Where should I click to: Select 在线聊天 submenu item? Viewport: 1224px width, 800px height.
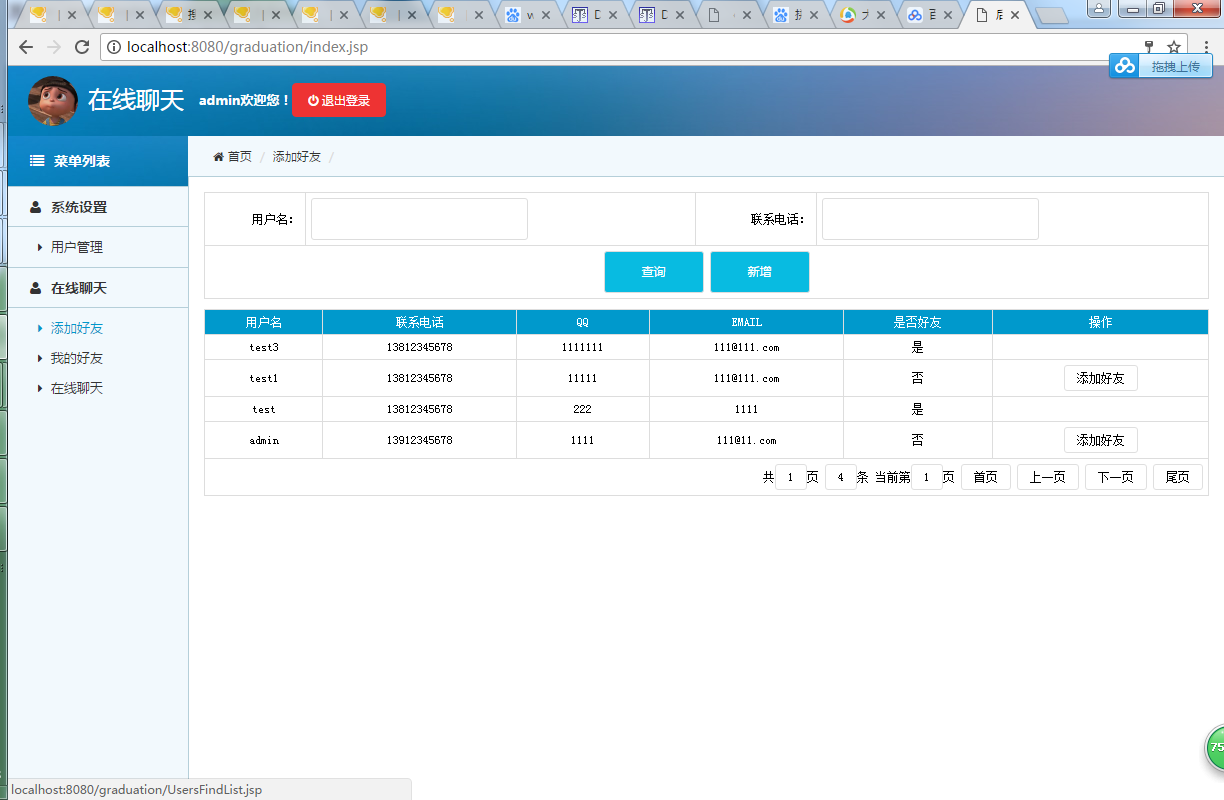tap(77, 388)
